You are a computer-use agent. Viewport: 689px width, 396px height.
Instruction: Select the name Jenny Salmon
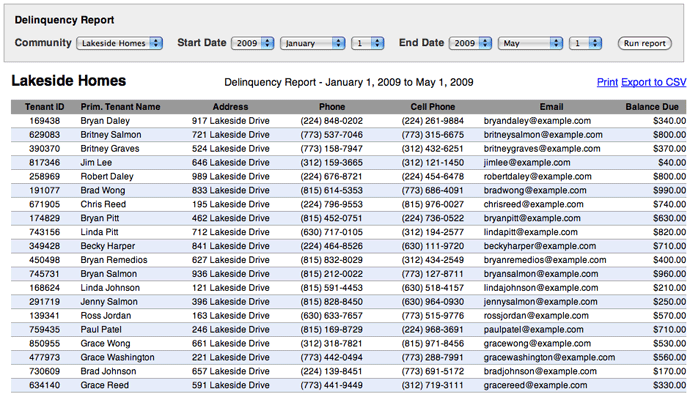(x=109, y=302)
